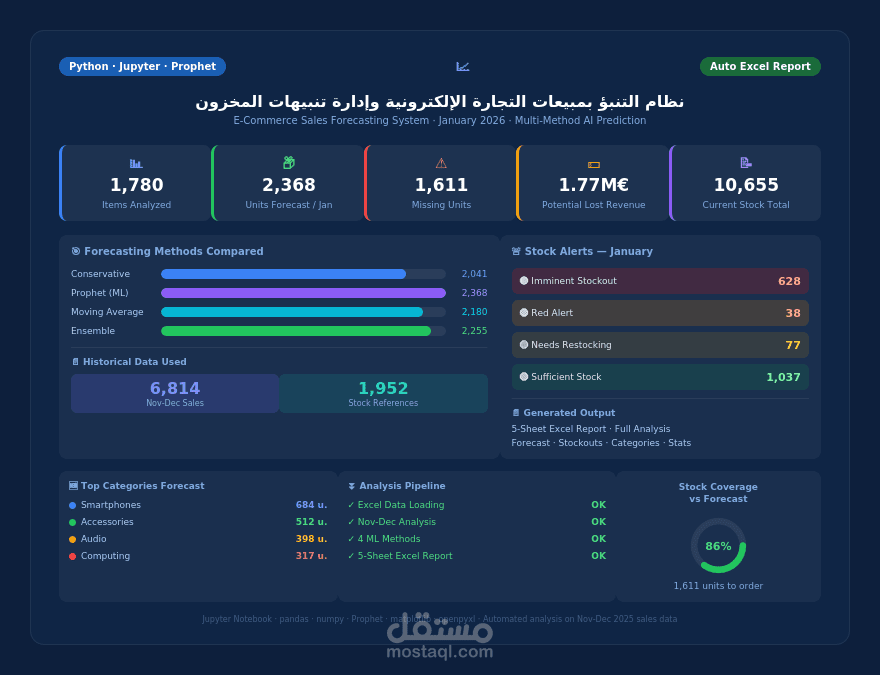880x675 pixels.
Task: Click Audio 398 u. value
Action: (x=311, y=539)
